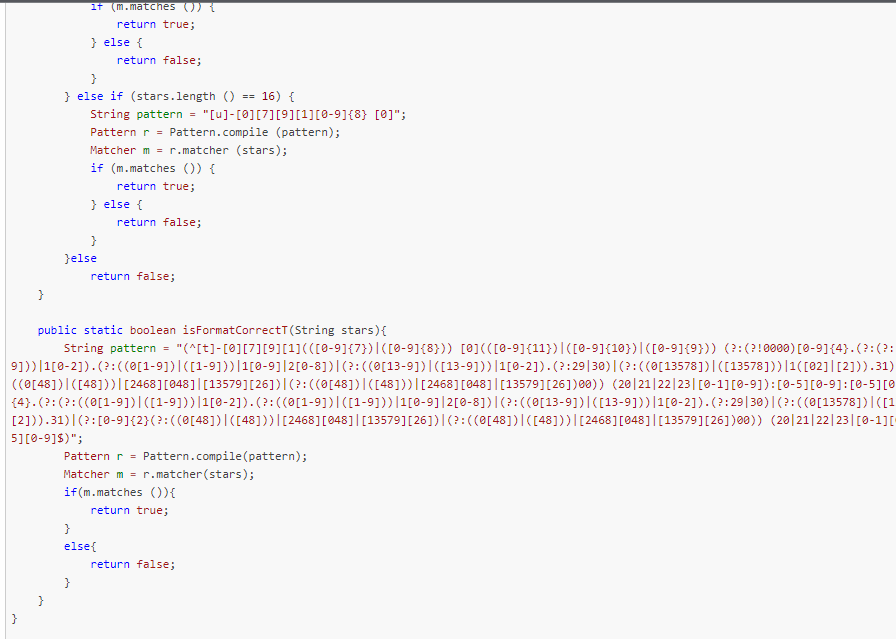Click the 'public static boolean' keywords
The width and height of the screenshot is (896, 639).
[x=107, y=330]
